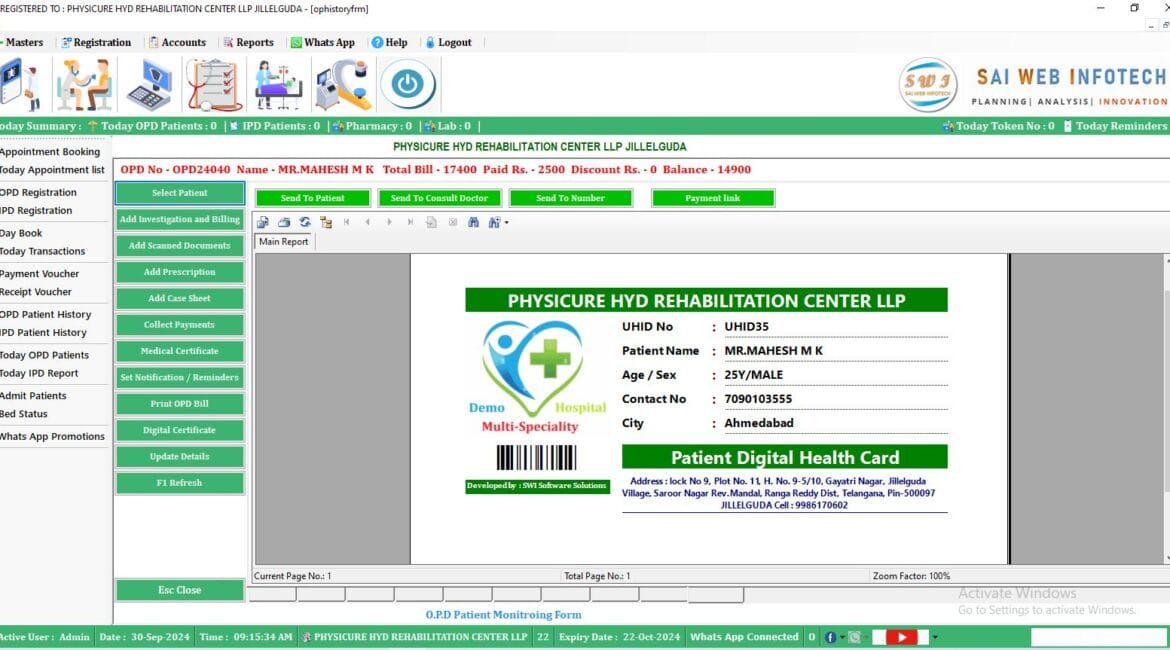Viewport: 1170px width, 650px height.
Task: Click the Facebook icon in the status bar
Action: click(x=830, y=637)
